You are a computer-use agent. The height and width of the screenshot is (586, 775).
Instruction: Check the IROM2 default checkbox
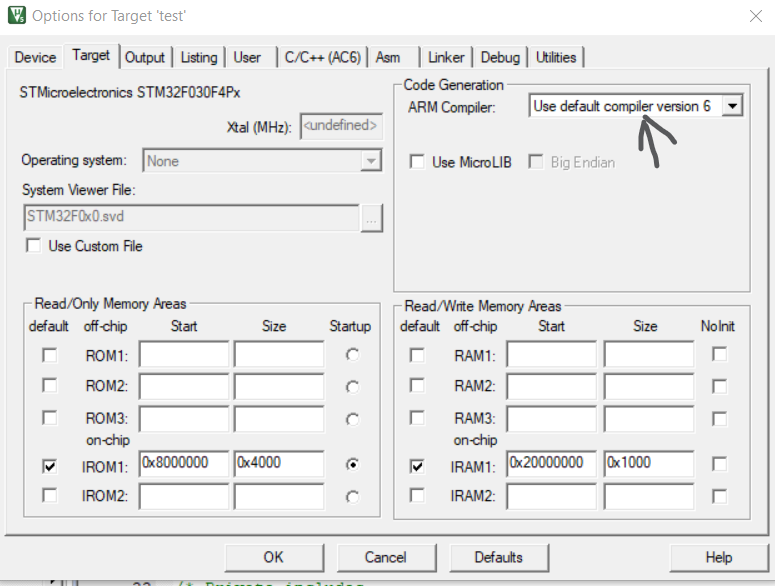[x=49, y=495]
